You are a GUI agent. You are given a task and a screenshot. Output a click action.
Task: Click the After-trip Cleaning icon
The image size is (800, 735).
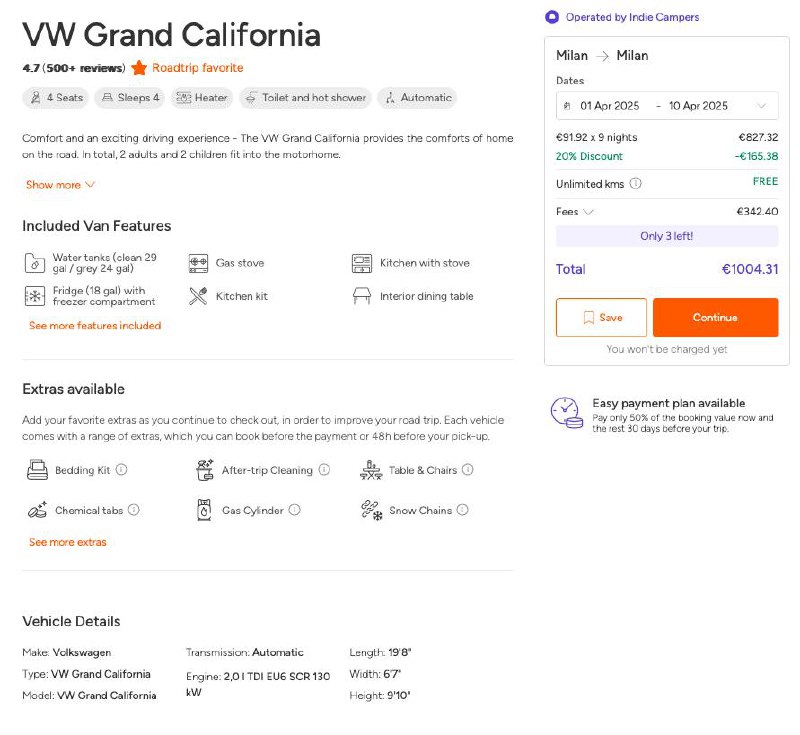point(205,470)
